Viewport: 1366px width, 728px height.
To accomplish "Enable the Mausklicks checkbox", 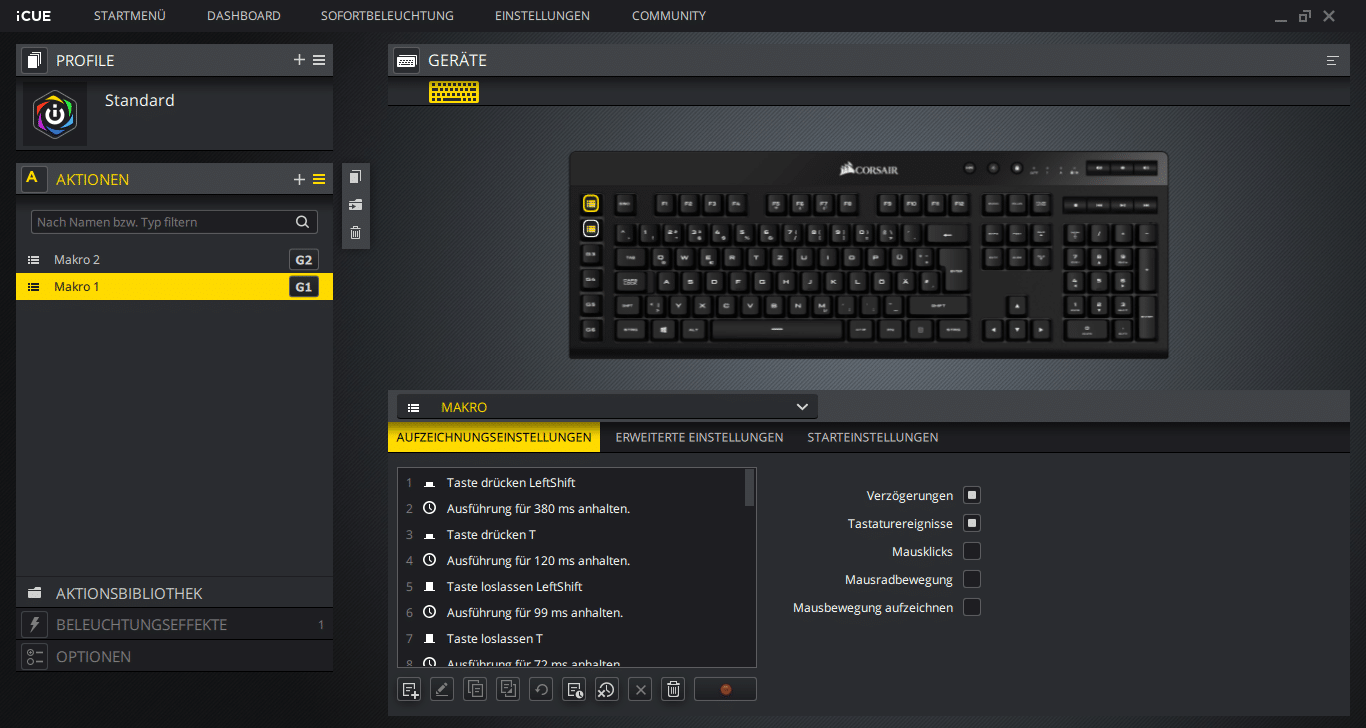I will (x=971, y=551).
